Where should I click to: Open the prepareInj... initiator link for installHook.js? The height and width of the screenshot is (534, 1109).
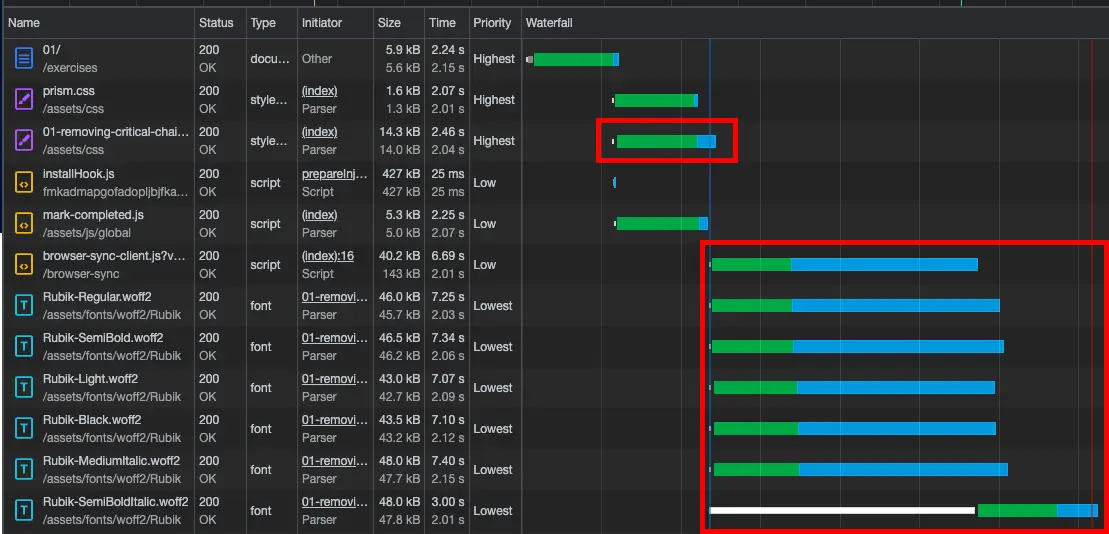(327, 174)
